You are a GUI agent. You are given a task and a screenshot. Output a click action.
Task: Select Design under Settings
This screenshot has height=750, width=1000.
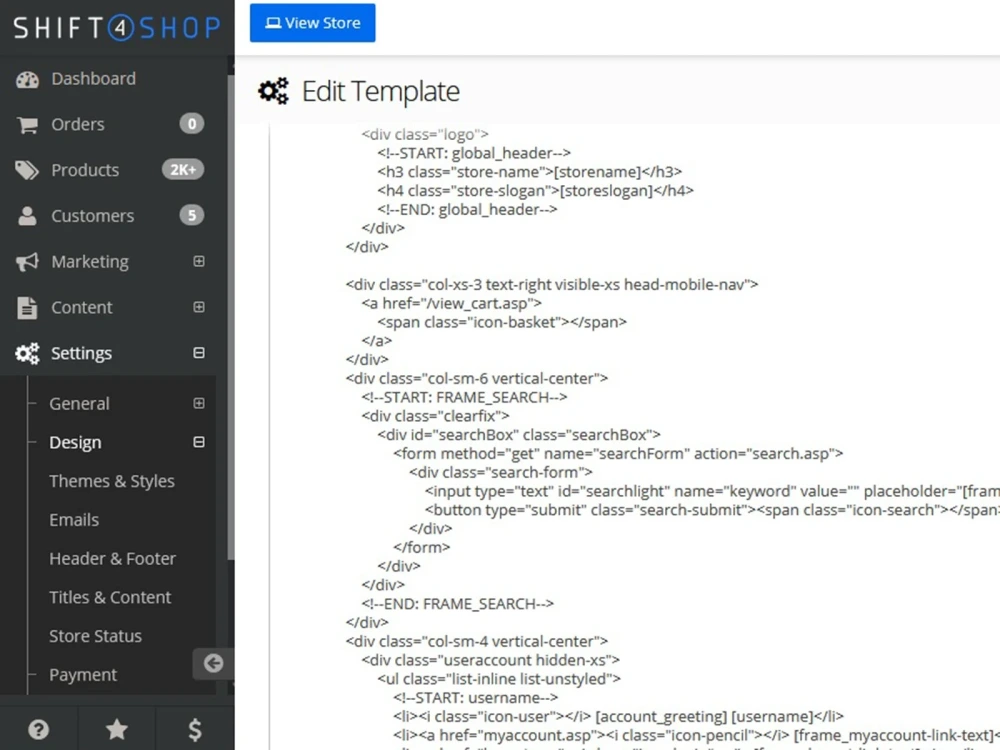pos(75,443)
